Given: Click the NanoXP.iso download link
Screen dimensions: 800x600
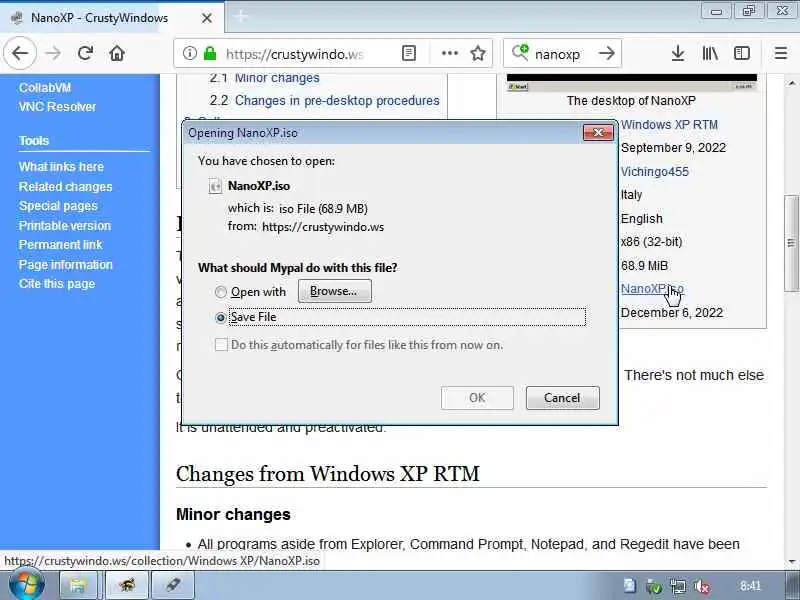Looking at the screenshot, I should pyautogui.click(x=652, y=289).
